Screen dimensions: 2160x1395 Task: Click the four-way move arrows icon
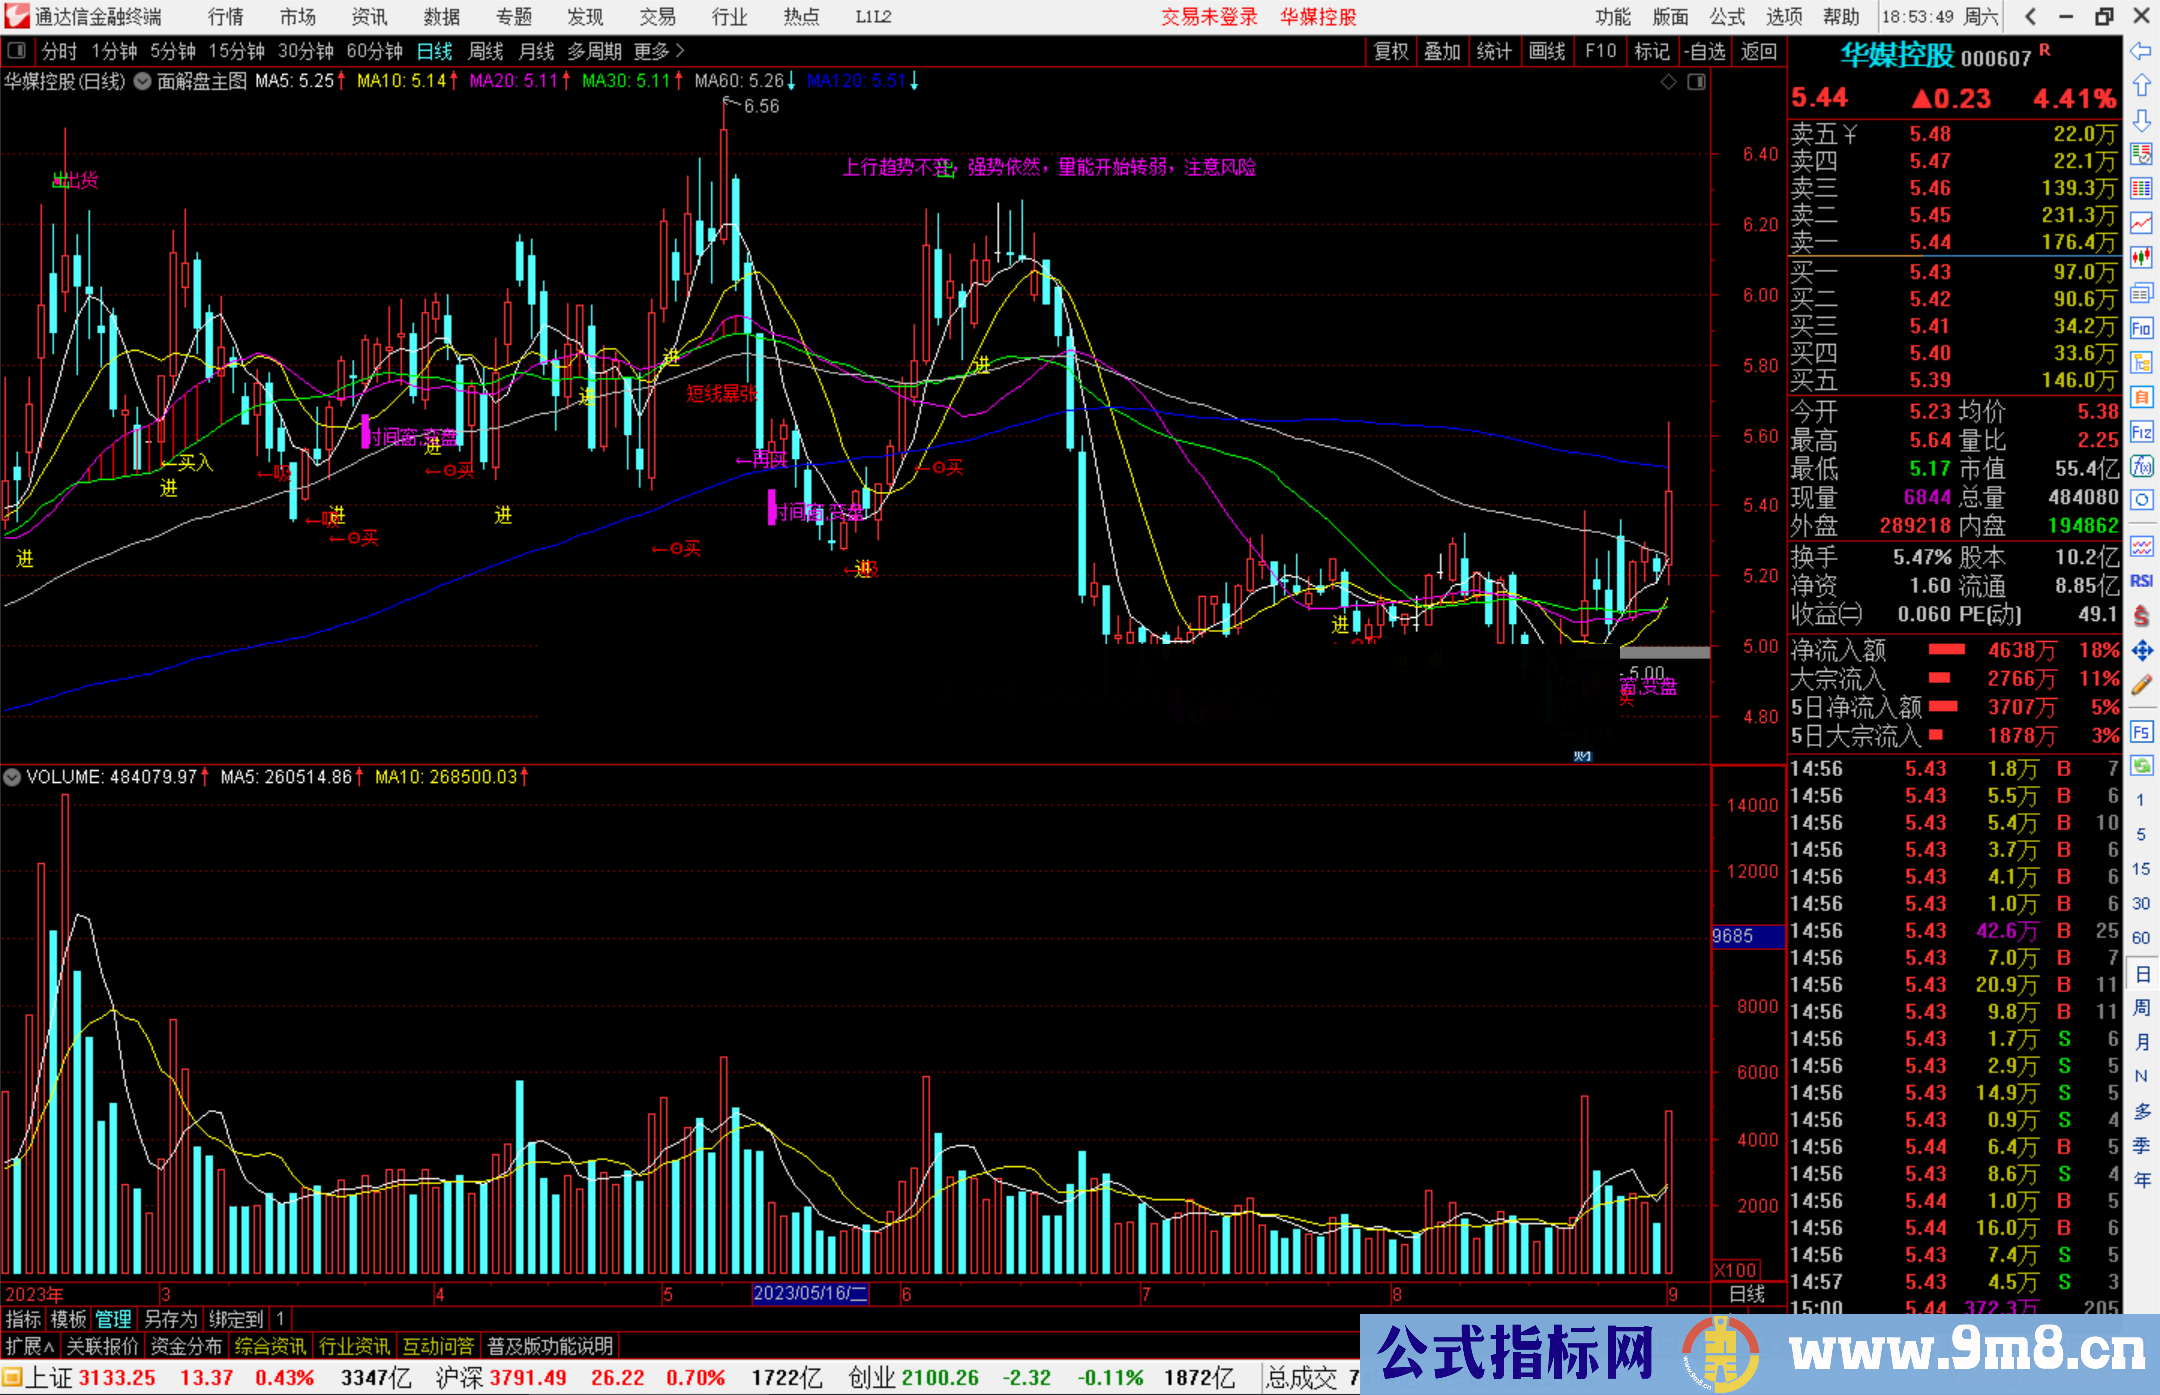pyautogui.click(x=2141, y=651)
